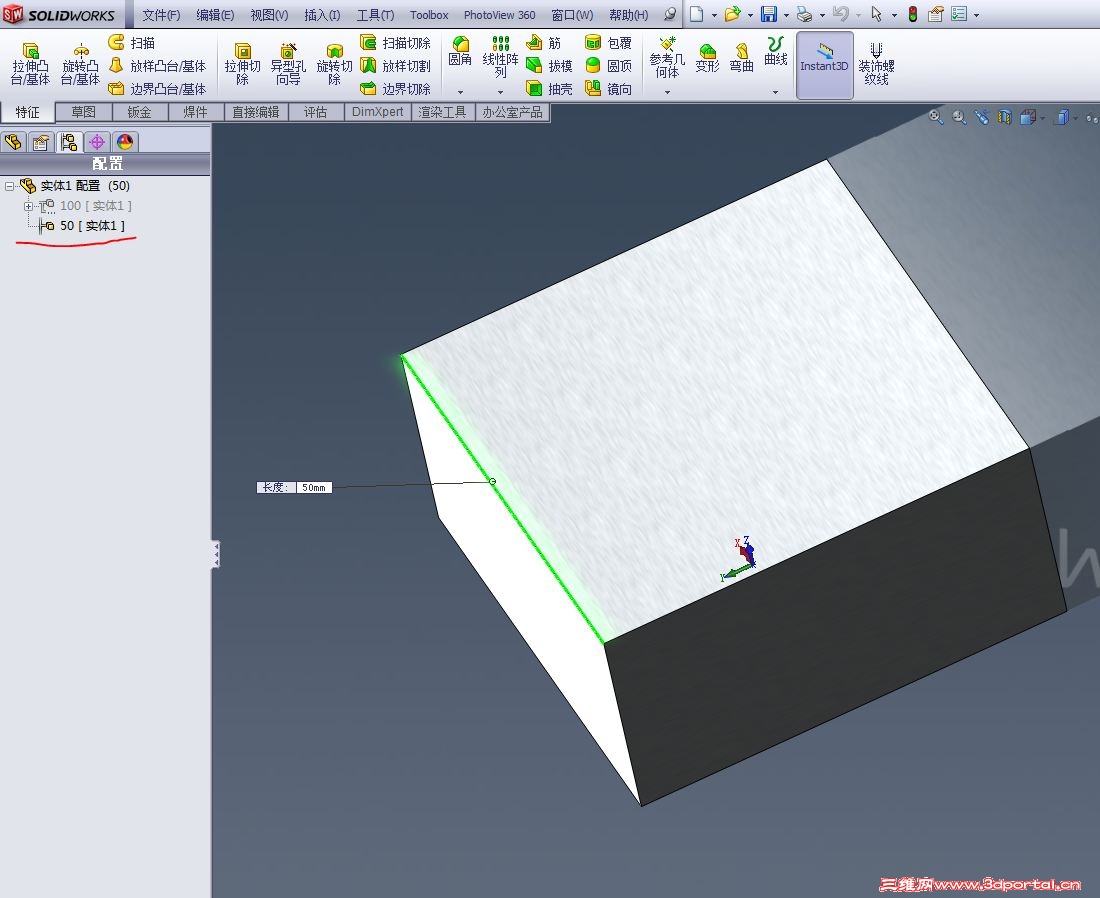
Task: Switch to the 评估 tab
Action: pos(316,112)
